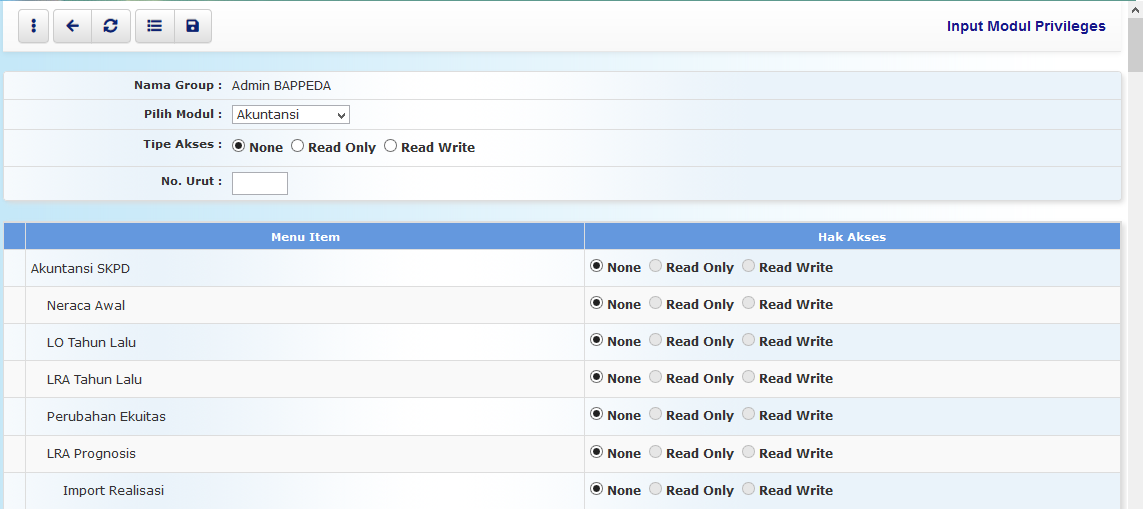Image resolution: width=1143 pixels, height=509 pixels.
Task: Click the vertical page scrollbar
Action: pyautogui.click(x=1135, y=250)
